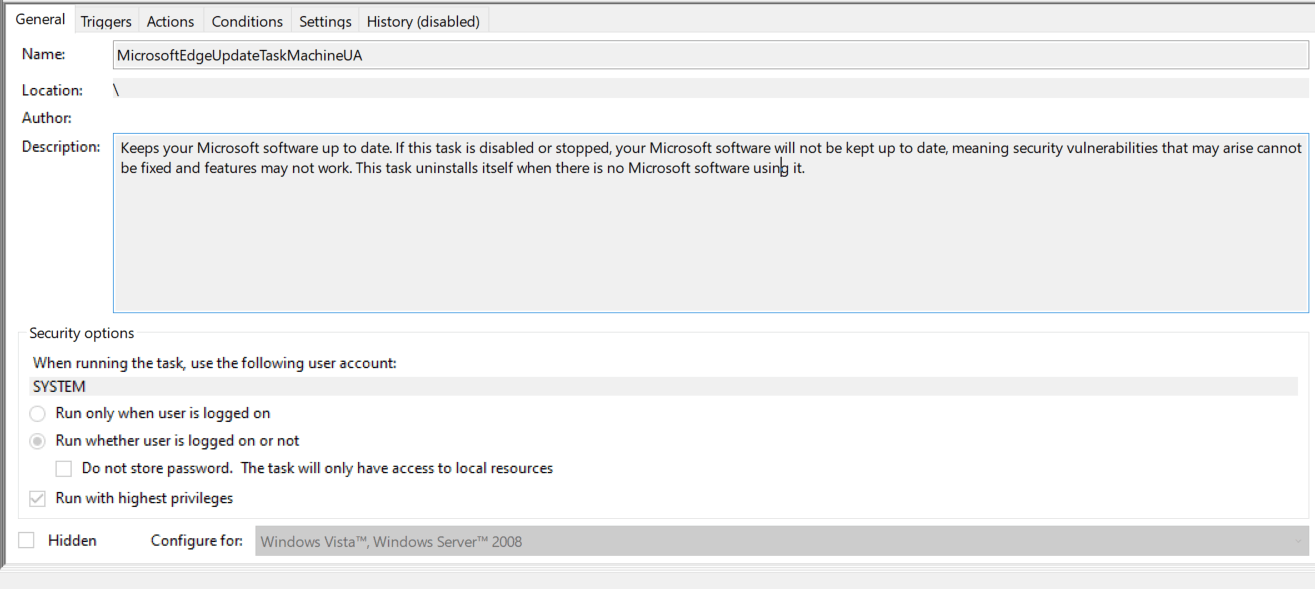Click the 'Name:' label

click(44, 54)
